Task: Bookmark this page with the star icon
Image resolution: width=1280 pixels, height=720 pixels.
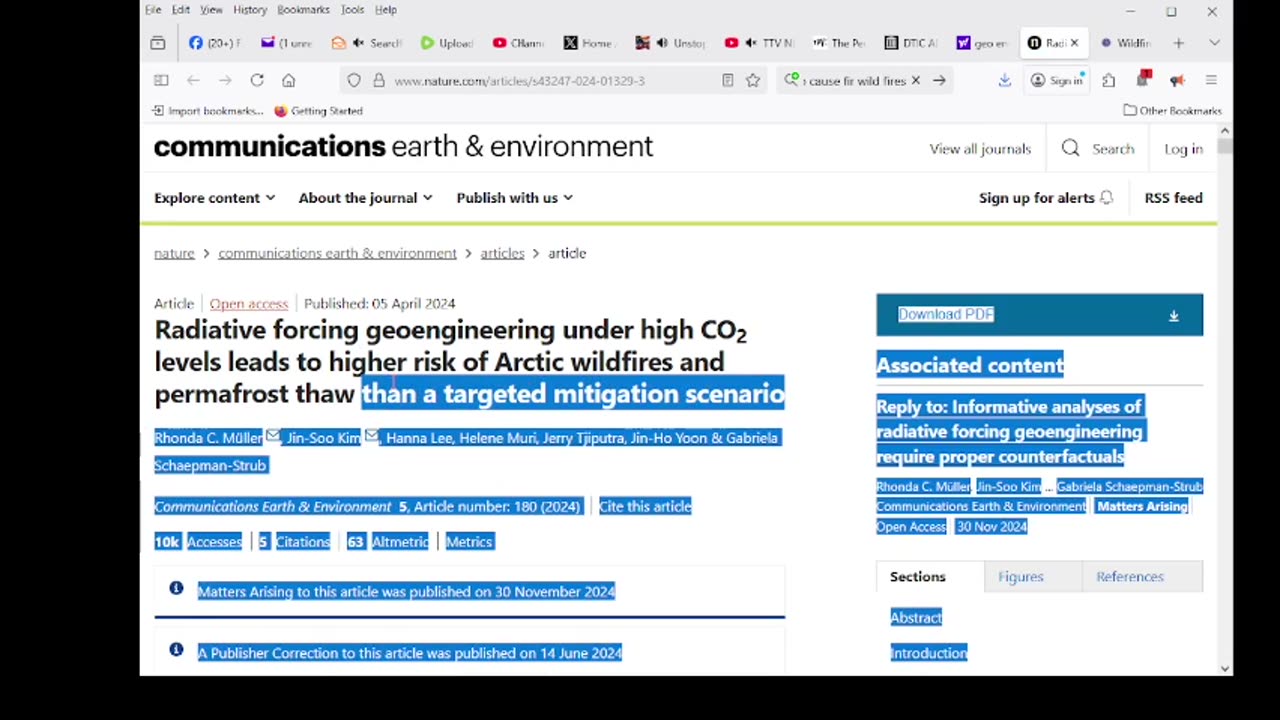Action: point(753,80)
